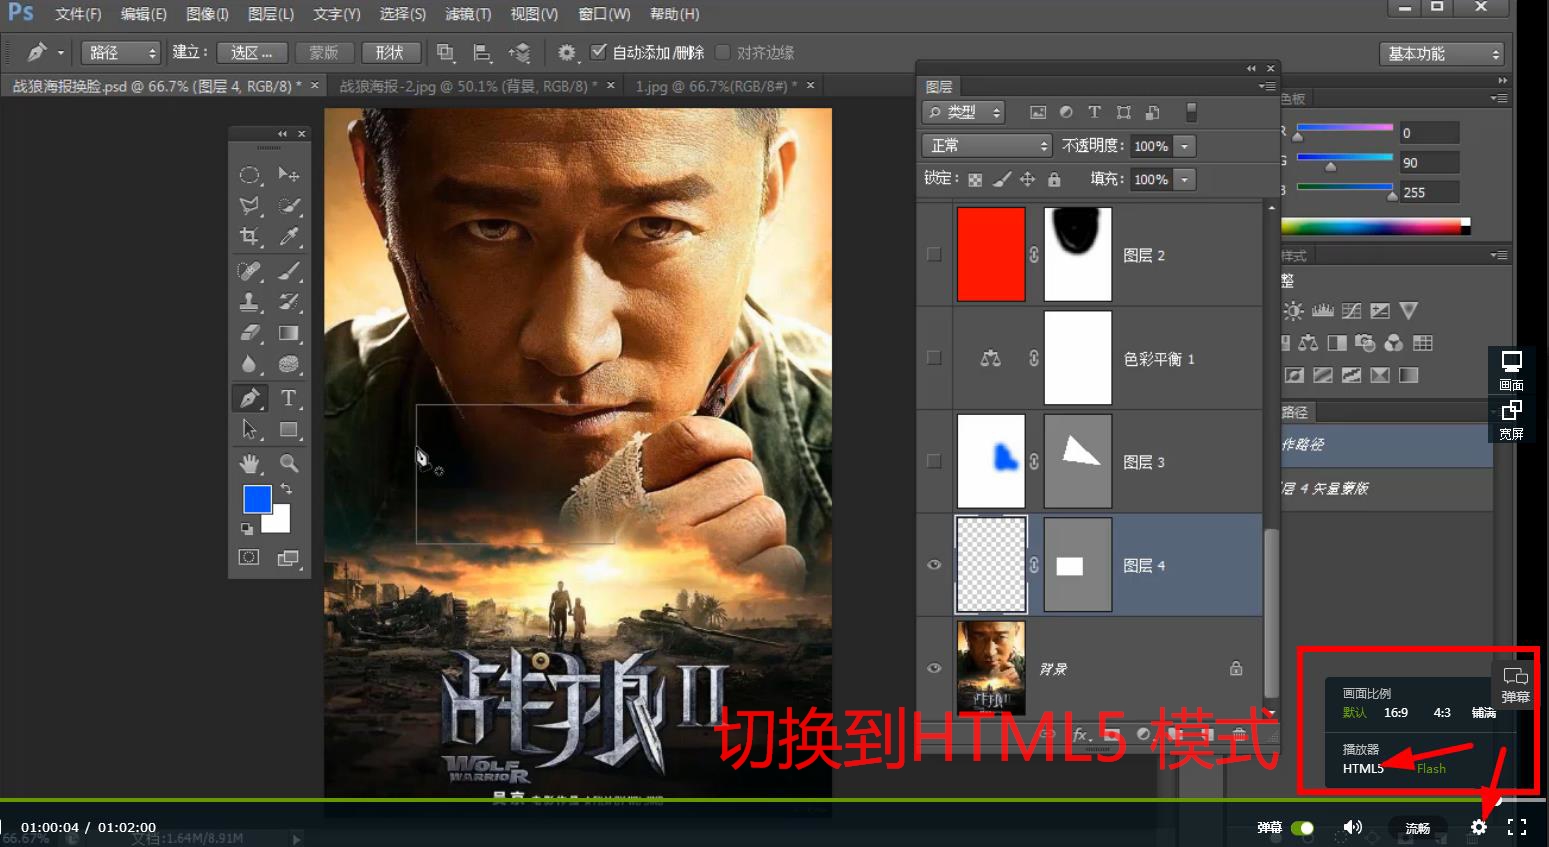Click the path operations icon in options bar
Screen dimensions: 1549x847
446,52
